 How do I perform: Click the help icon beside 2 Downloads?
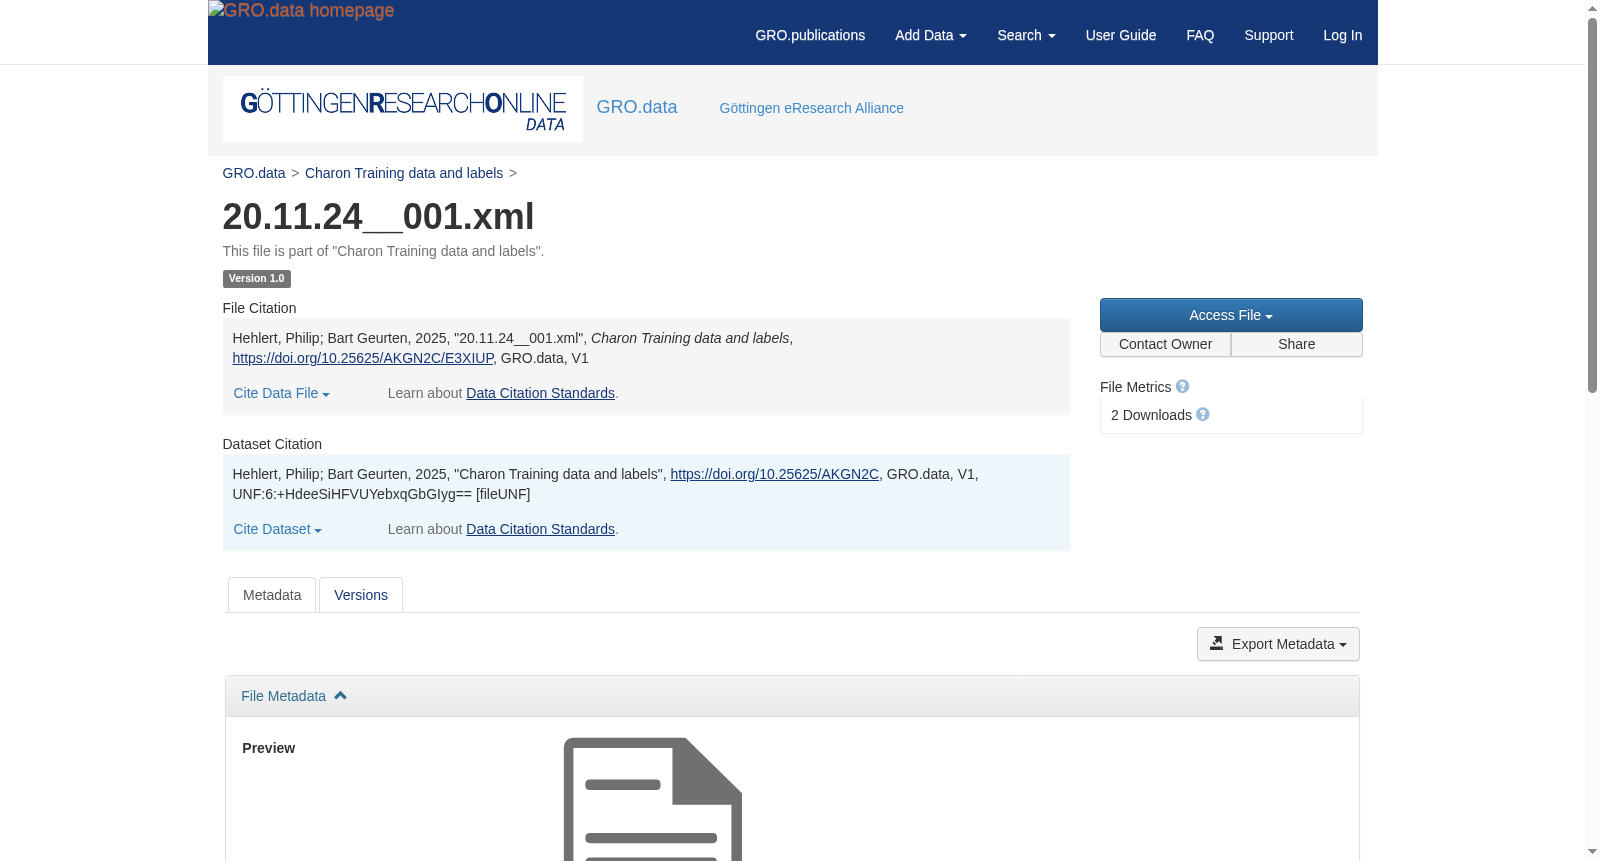click(x=1203, y=415)
